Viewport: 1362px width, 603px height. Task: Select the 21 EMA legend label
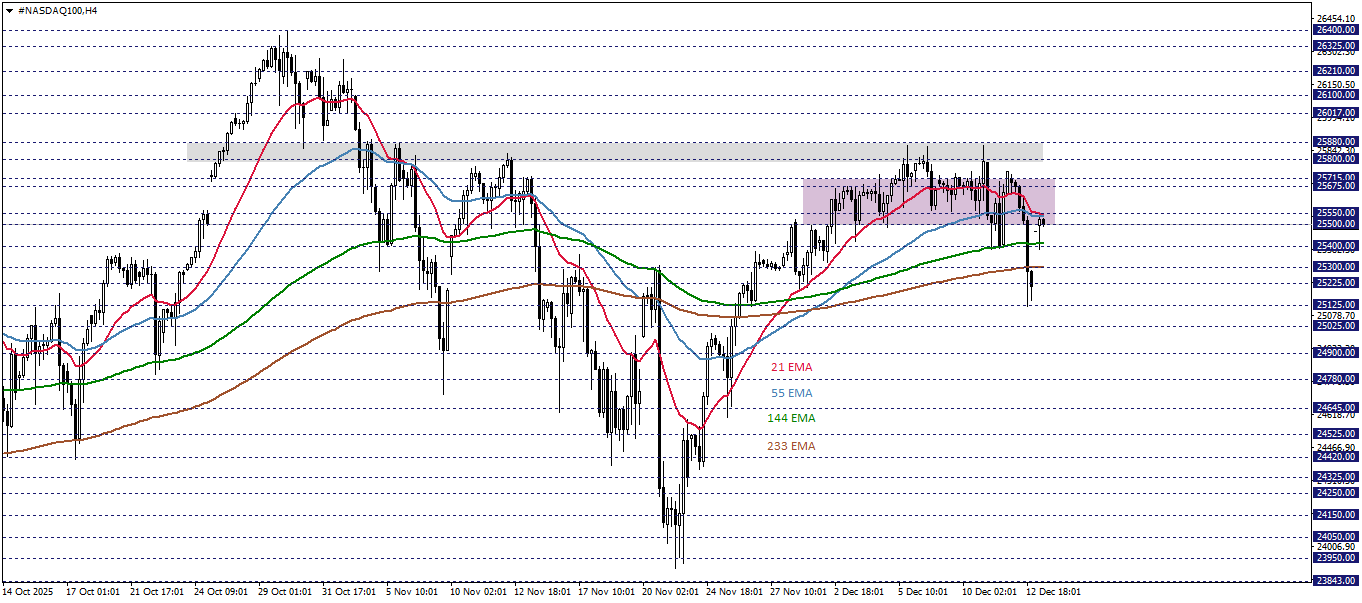pos(790,367)
